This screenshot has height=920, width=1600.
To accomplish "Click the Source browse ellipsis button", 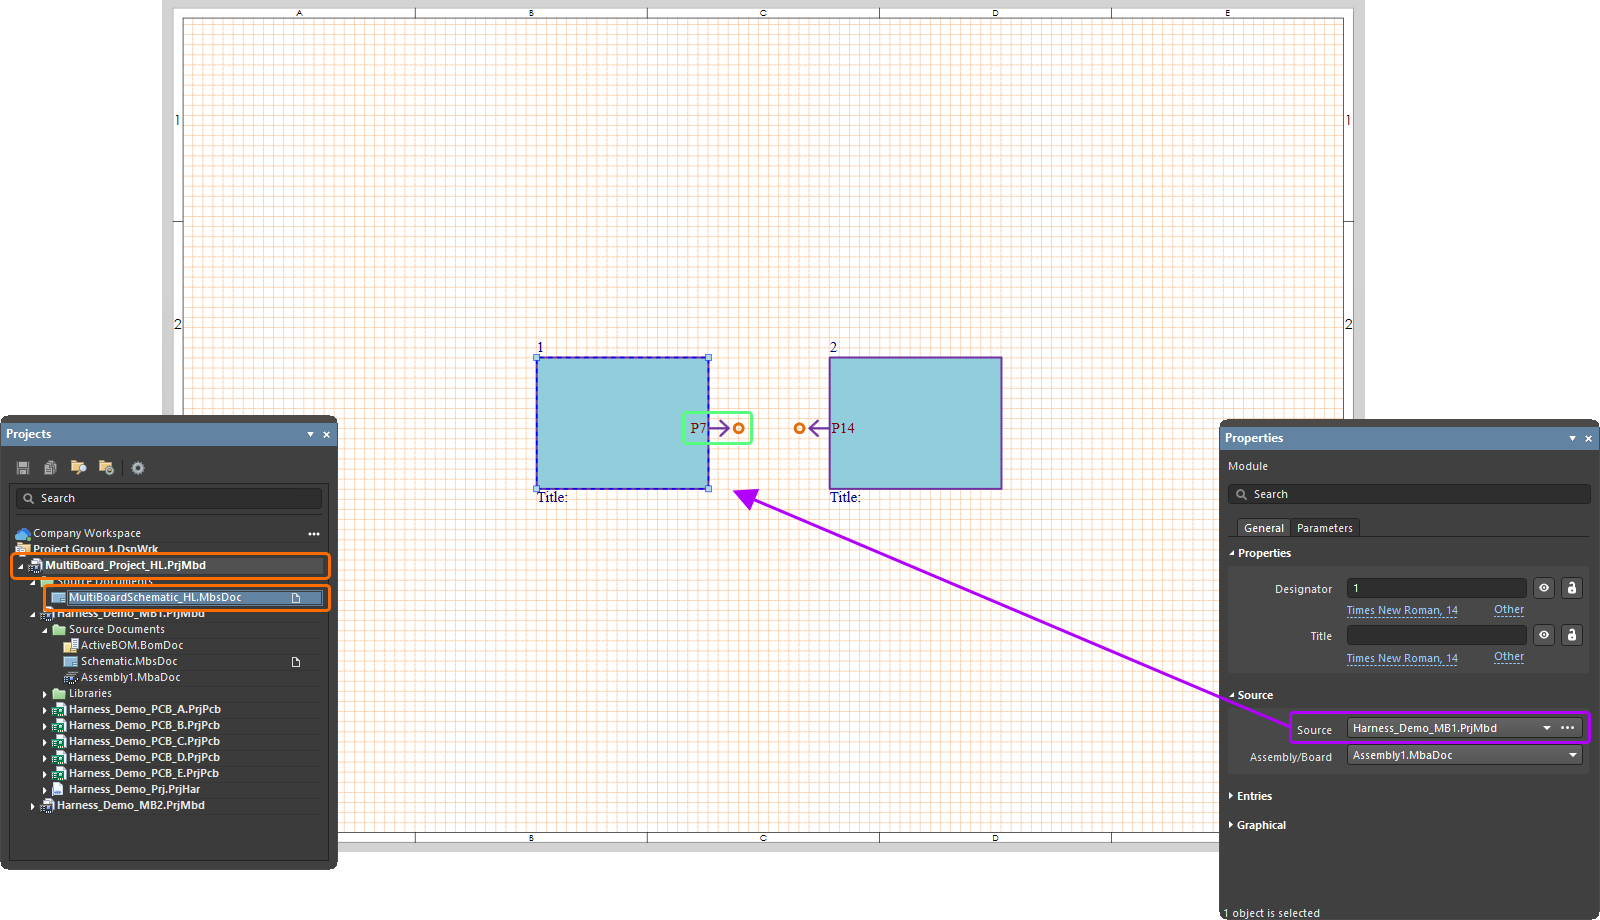I will [1567, 728].
